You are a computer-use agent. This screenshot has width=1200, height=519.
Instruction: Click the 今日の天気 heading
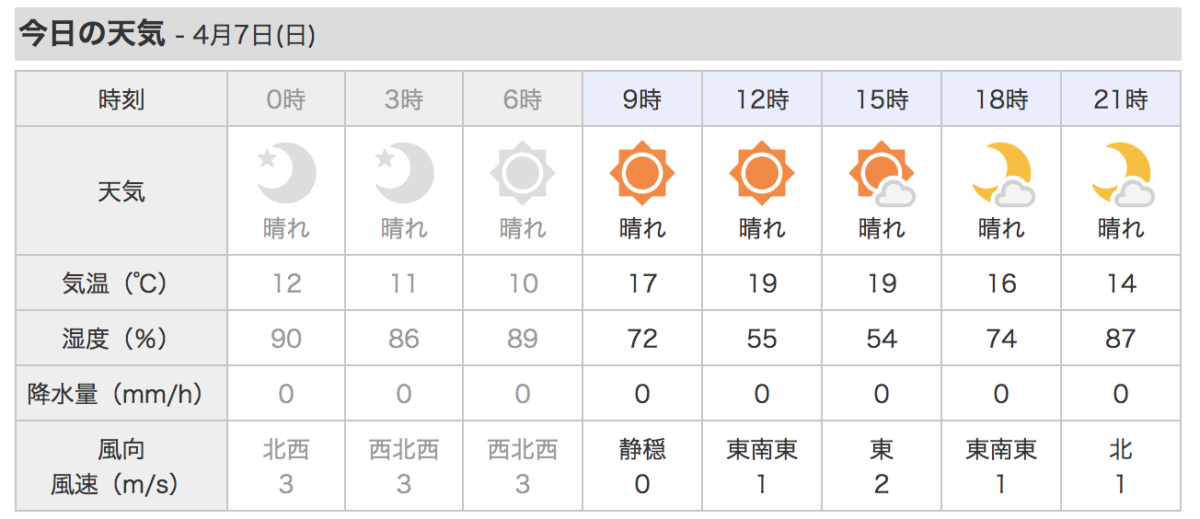point(92,34)
